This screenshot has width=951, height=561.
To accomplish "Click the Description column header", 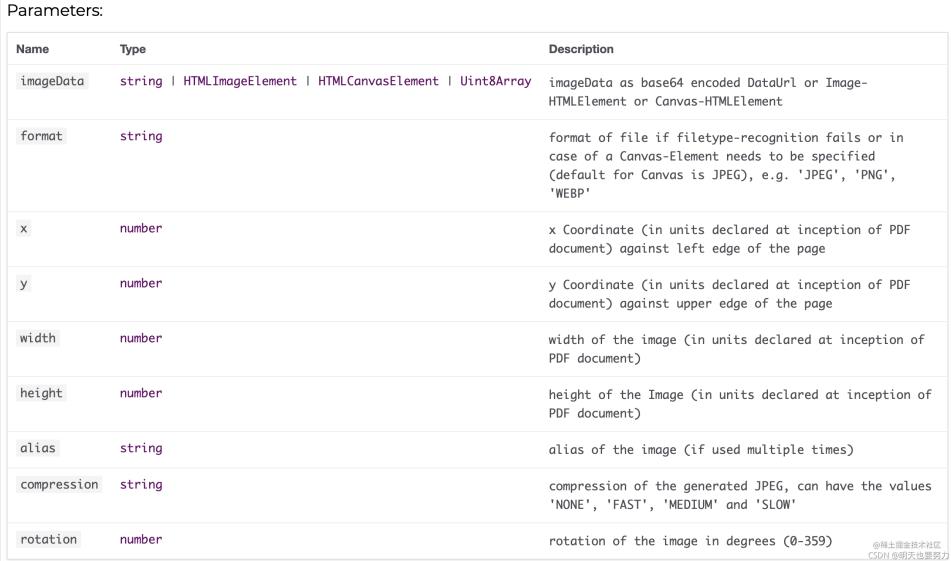I will pos(581,49).
